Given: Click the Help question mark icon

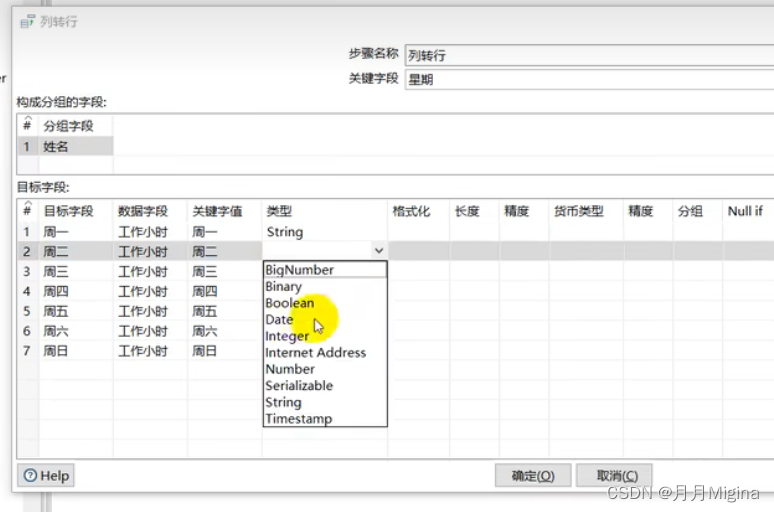Looking at the screenshot, I should pos(30,475).
